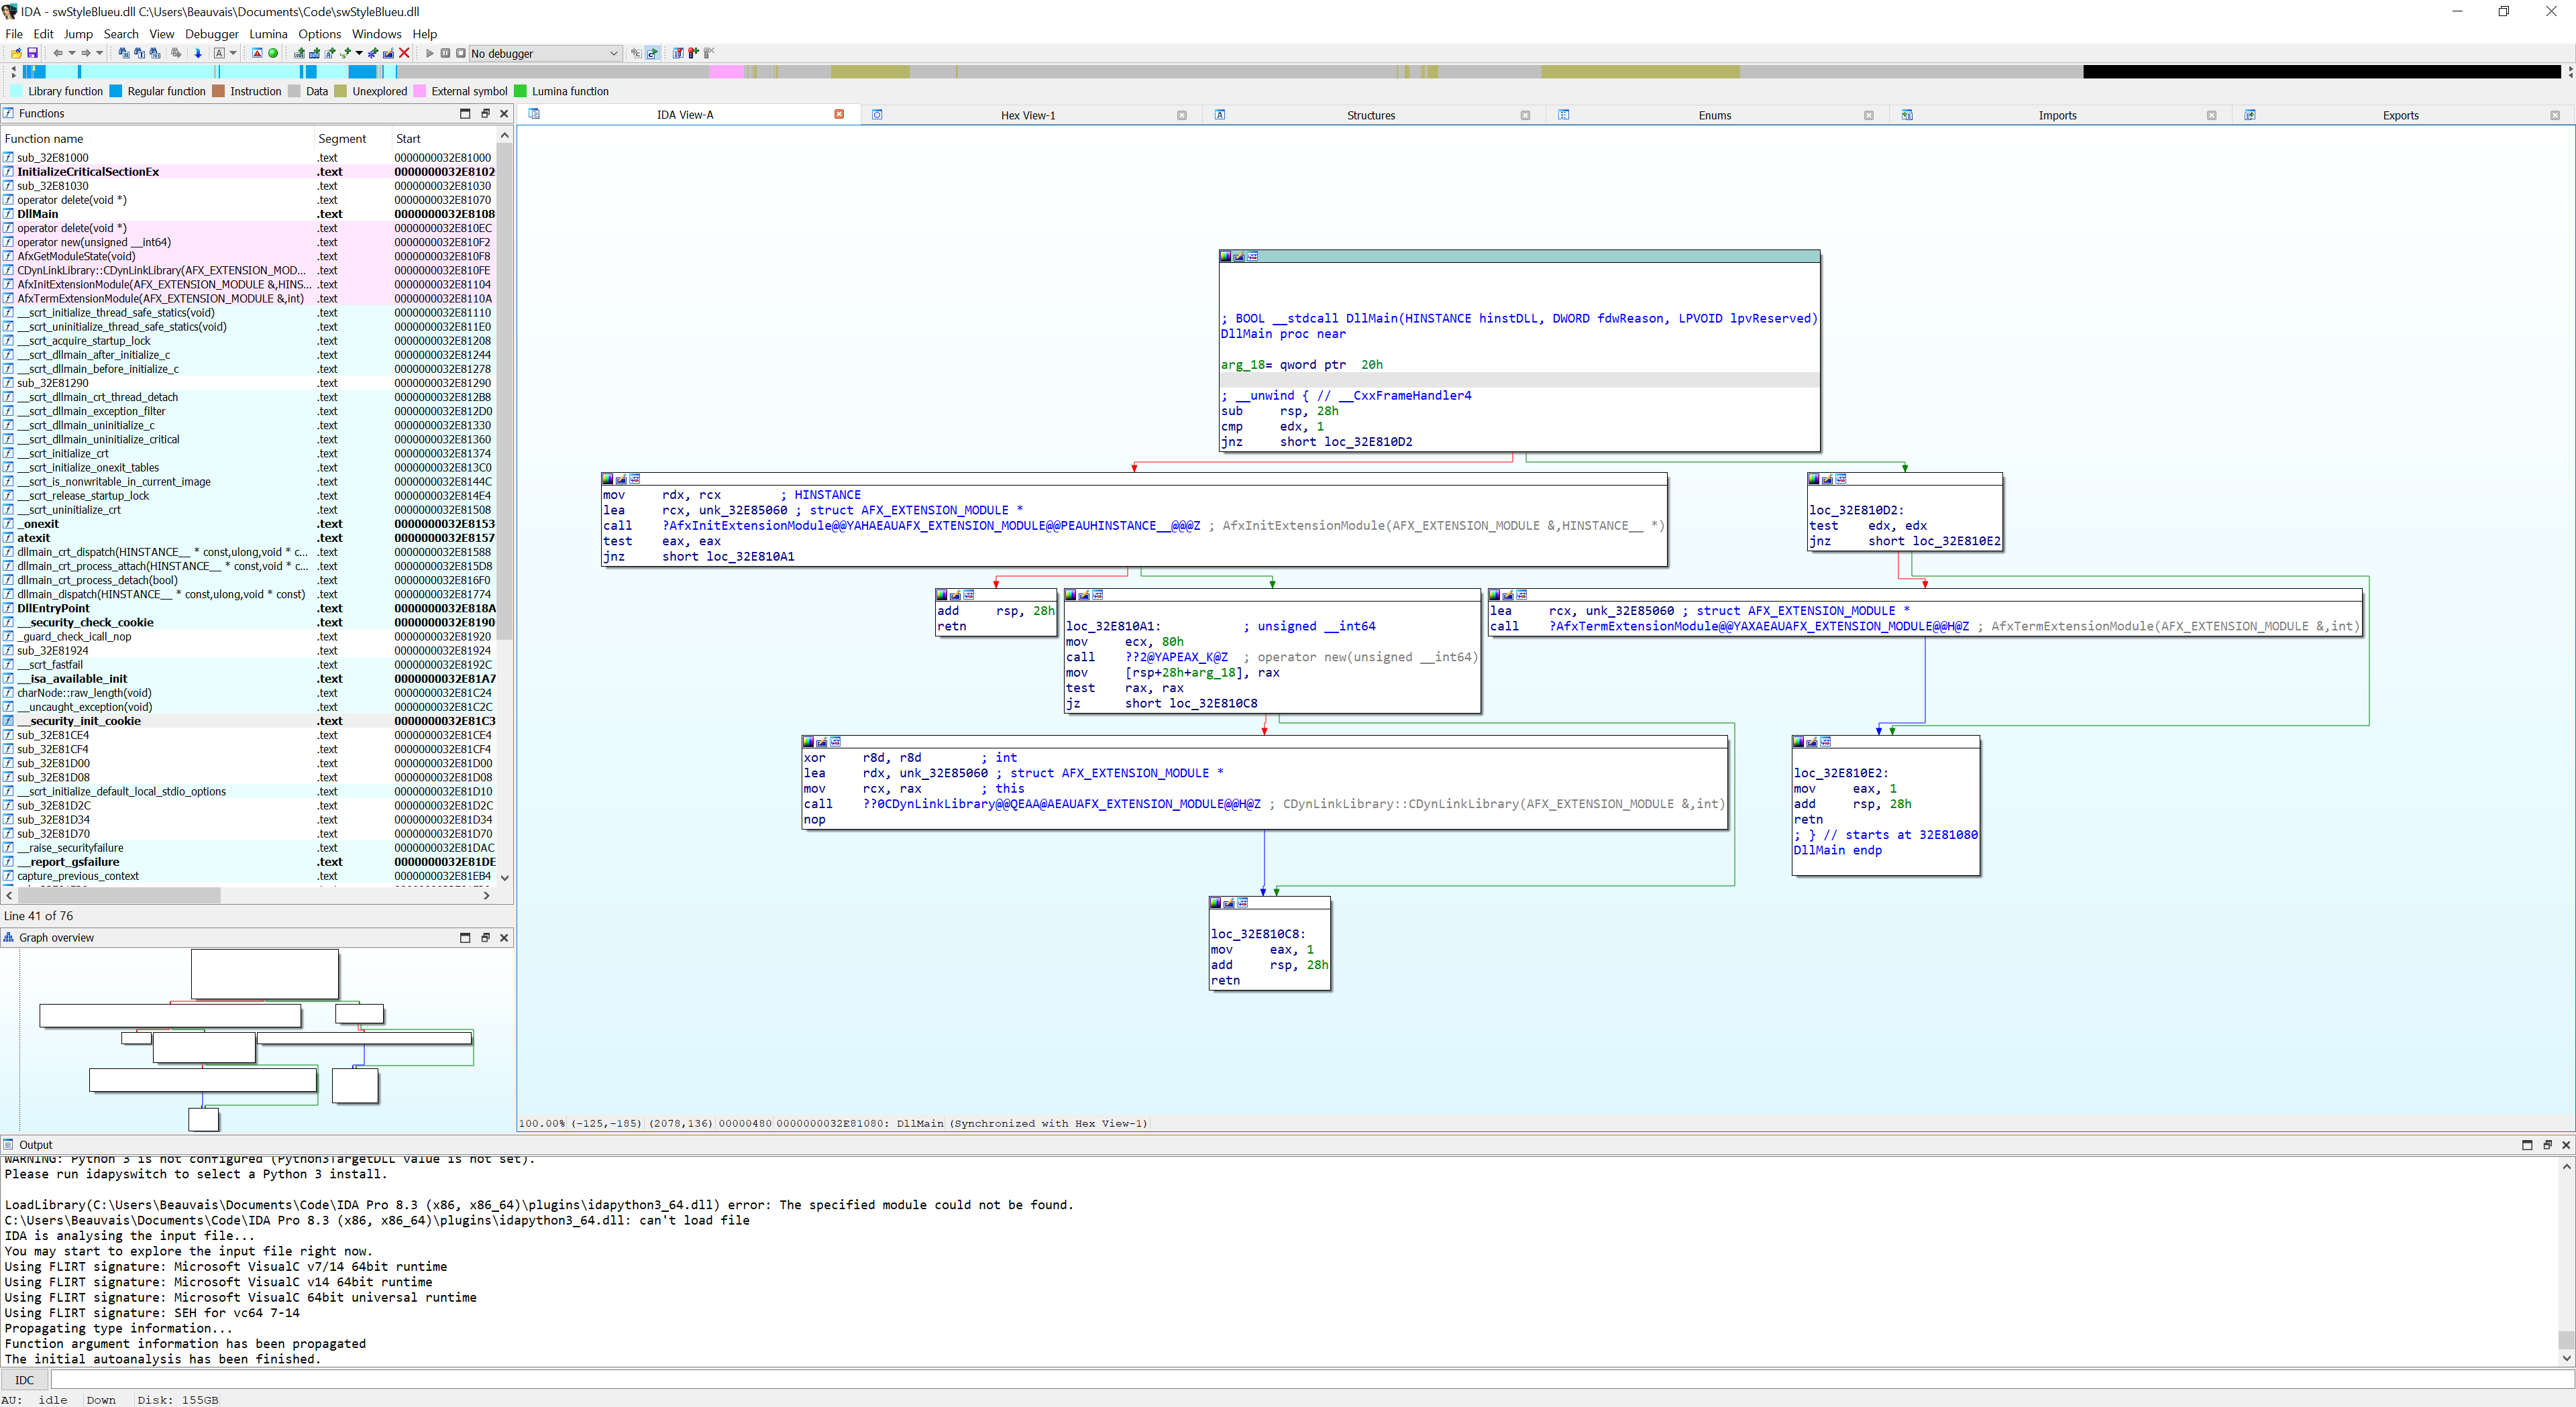Screen dimensions: 2576x1407
Task: Click the Regular function color swatch
Action: (116, 91)
